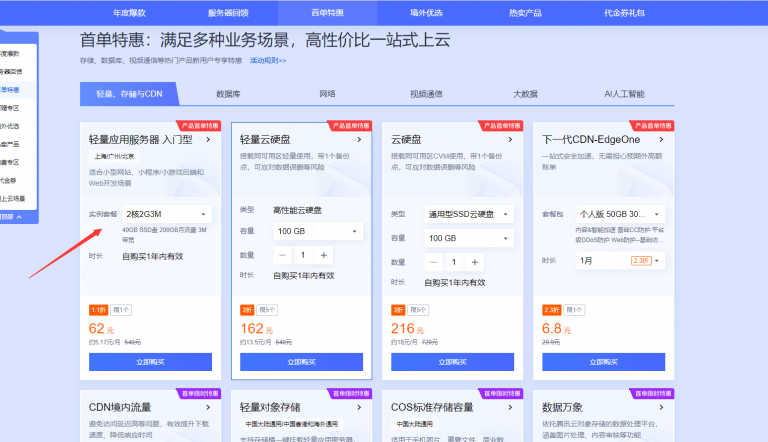Click the CDN境内流量 title
The image size is (768, 442).
[120, 407]
